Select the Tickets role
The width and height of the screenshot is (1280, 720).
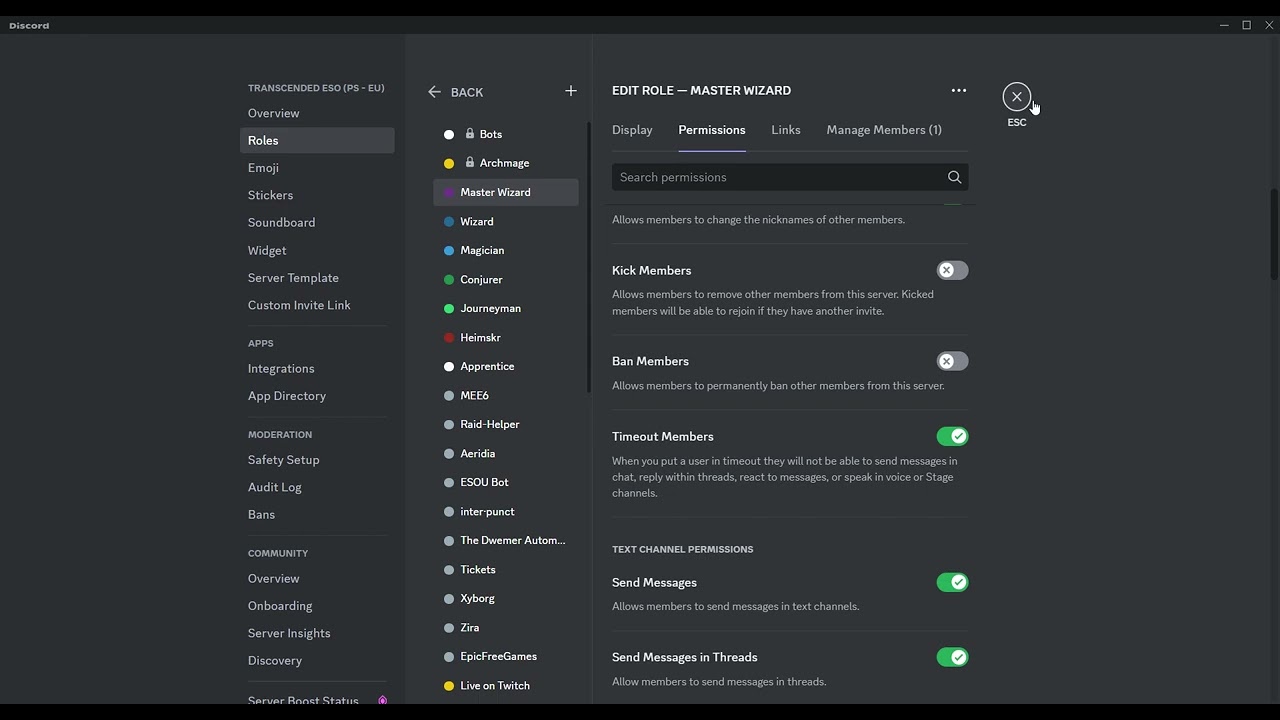(x=506, y=569)
